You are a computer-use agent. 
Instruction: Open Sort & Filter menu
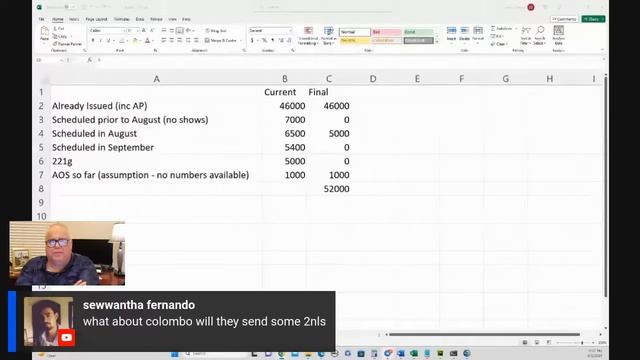526,36
